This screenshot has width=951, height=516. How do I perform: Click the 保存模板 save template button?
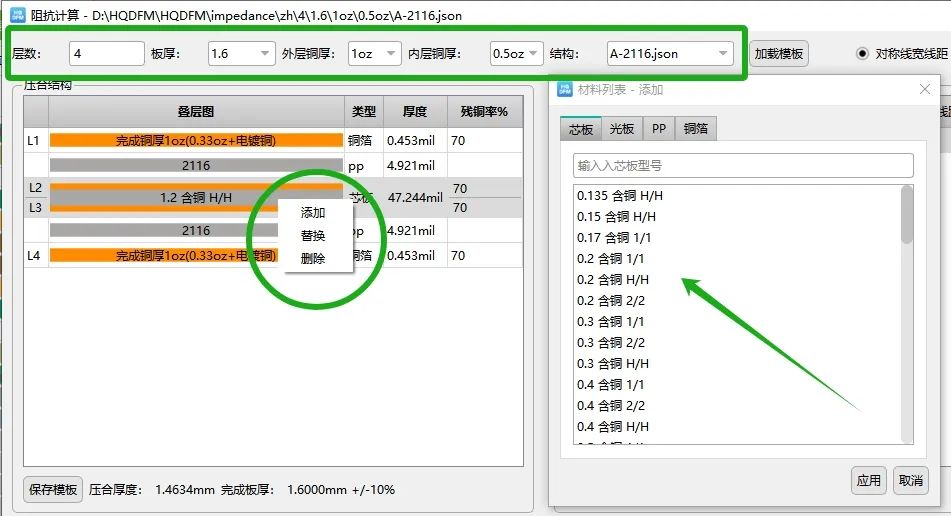pos(53,489)
